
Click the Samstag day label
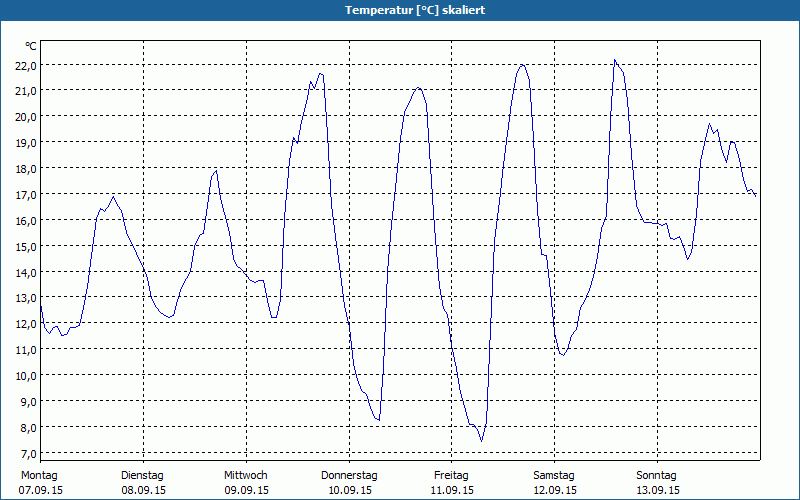pyautogui.click(x=554, y=476)
